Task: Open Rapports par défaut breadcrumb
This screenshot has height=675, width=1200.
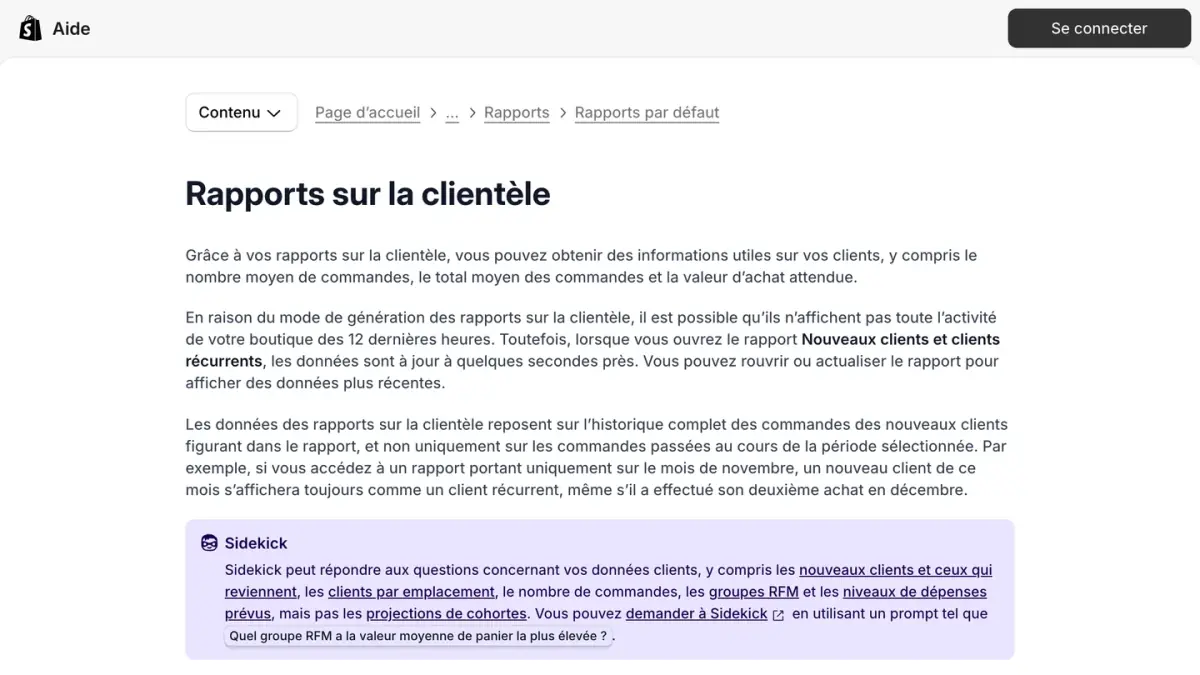Action: pos(647,112)
